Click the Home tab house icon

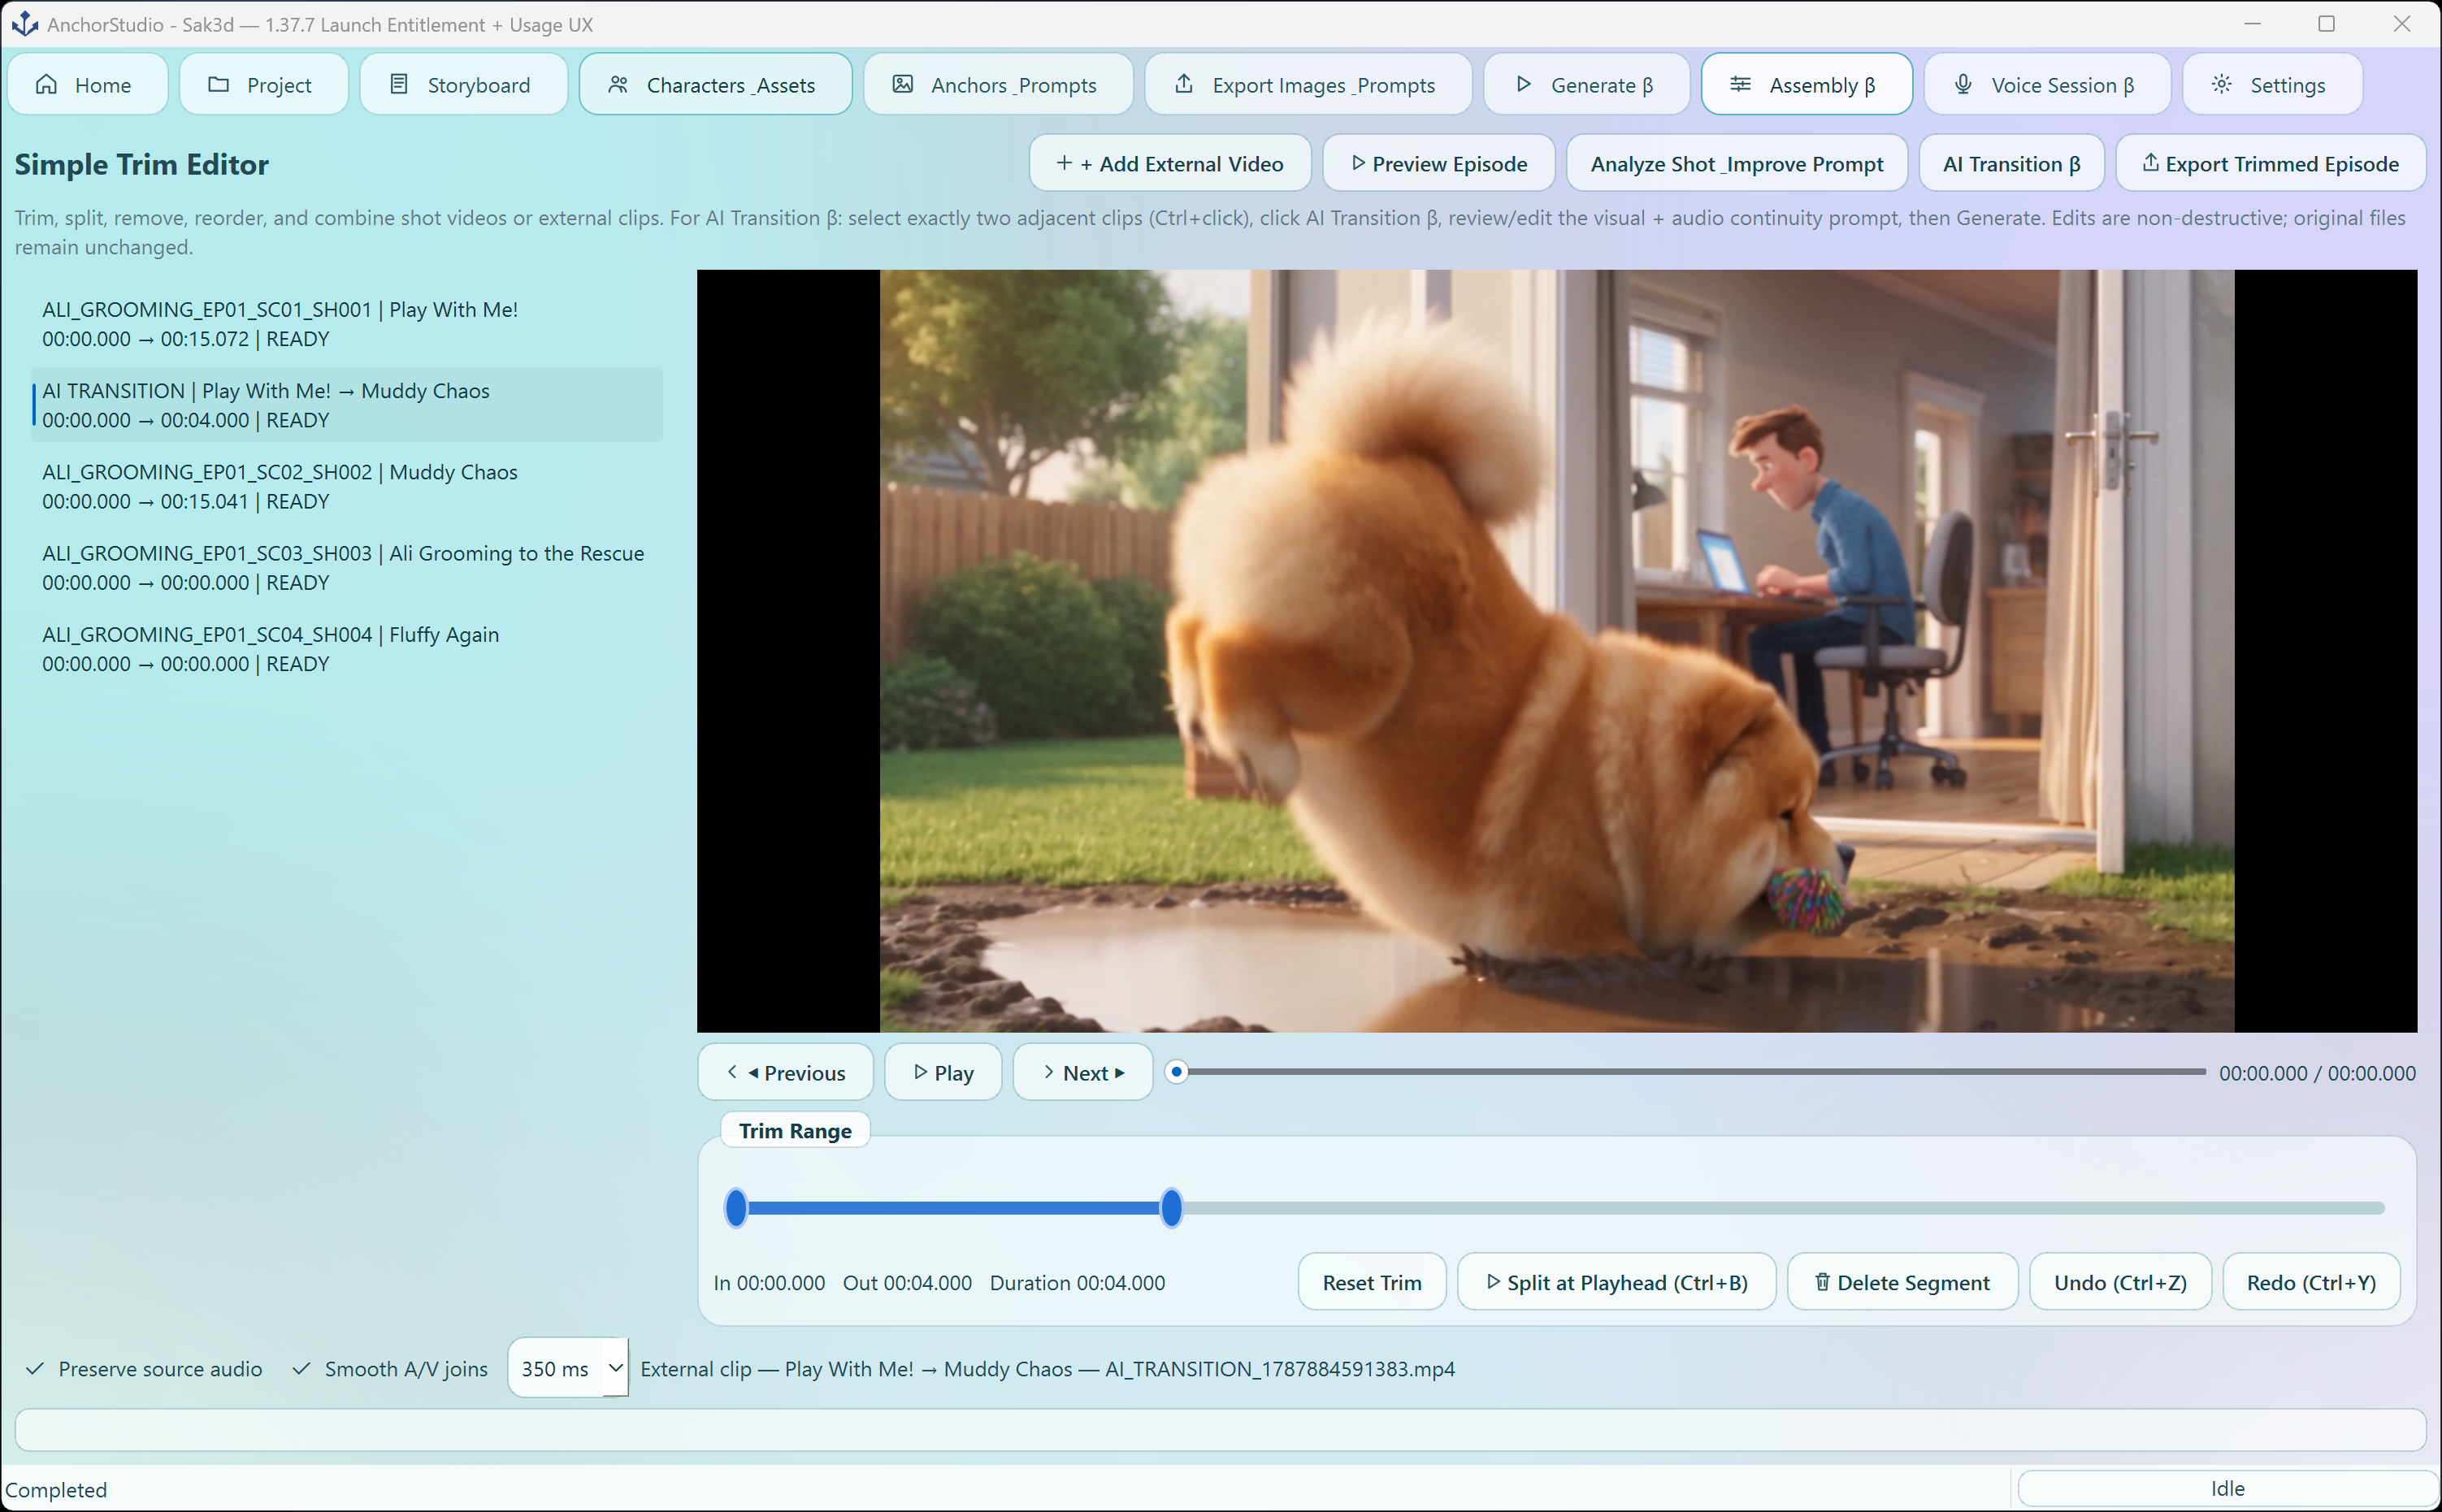click(46, 85)
